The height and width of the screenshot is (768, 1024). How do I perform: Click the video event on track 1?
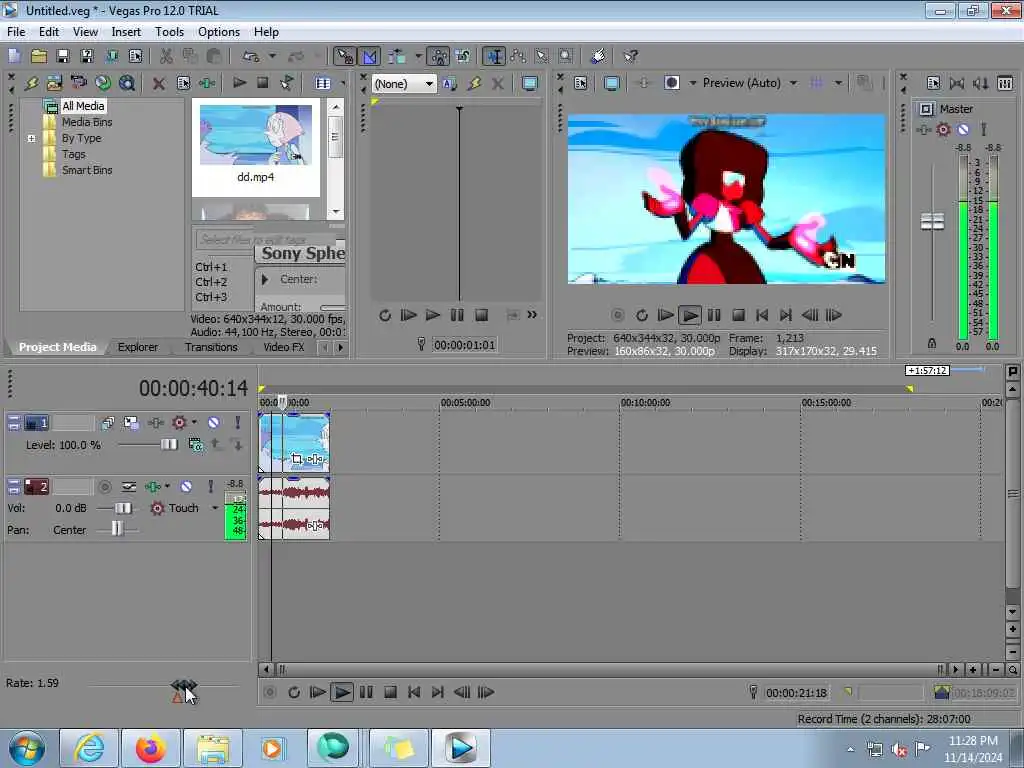click(x=294, y=443)
